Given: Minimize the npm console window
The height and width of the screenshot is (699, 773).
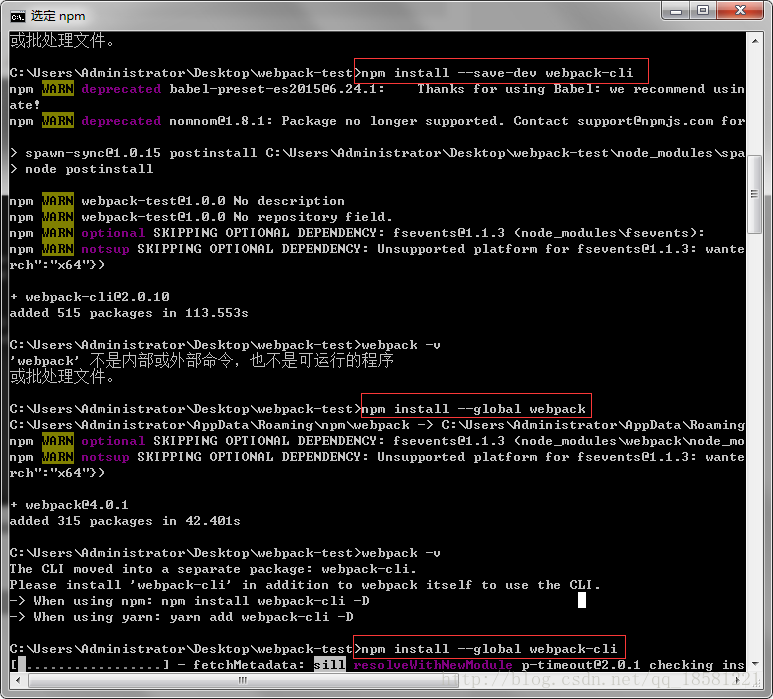Looking at the screenshot, I should (x=675, y=11).
